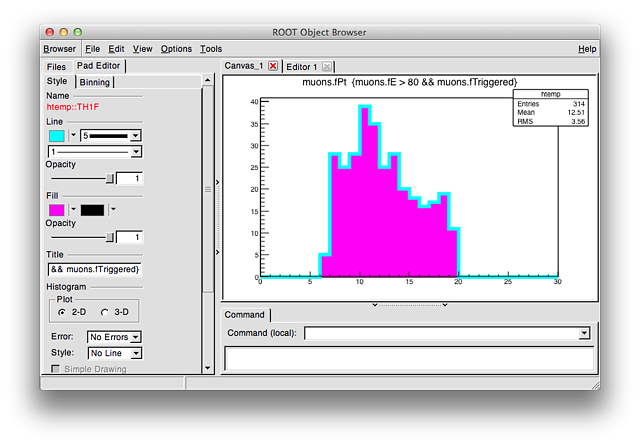Switch to the Files tab

(56, 67)
